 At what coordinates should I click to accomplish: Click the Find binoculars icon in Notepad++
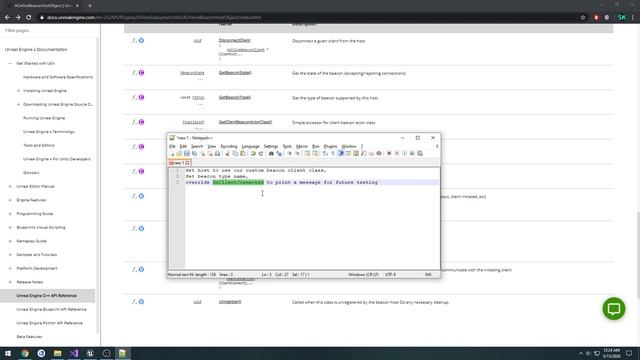(x=271, y=153)
